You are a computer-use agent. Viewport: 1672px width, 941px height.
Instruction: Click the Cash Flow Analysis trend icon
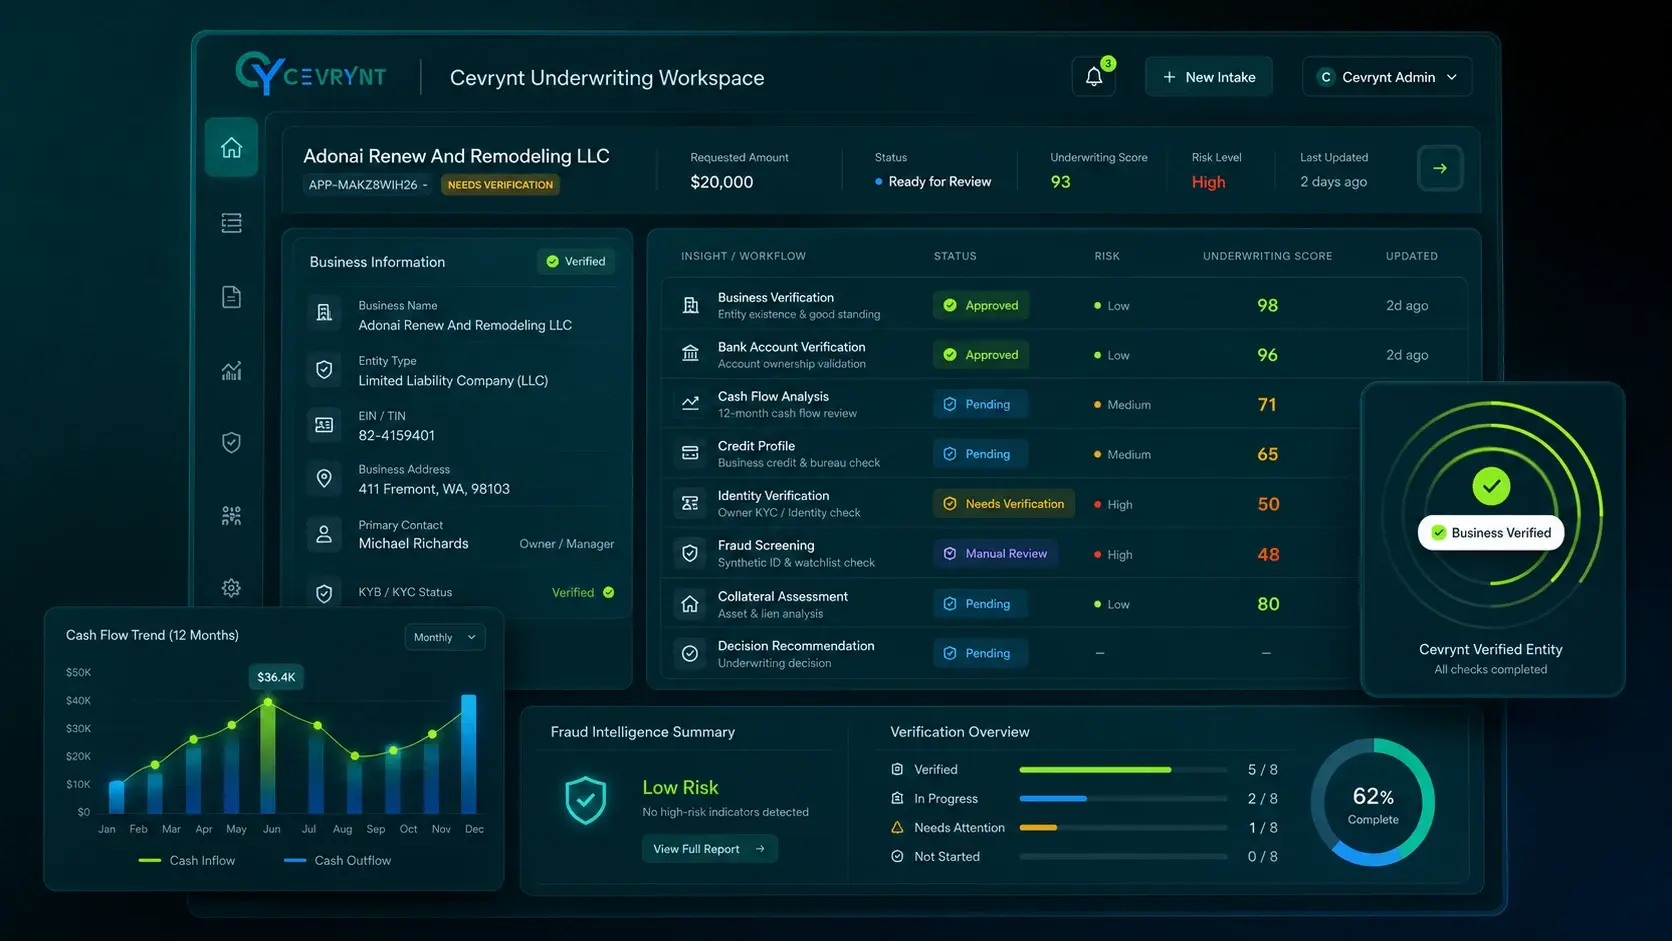coord(690,404)
